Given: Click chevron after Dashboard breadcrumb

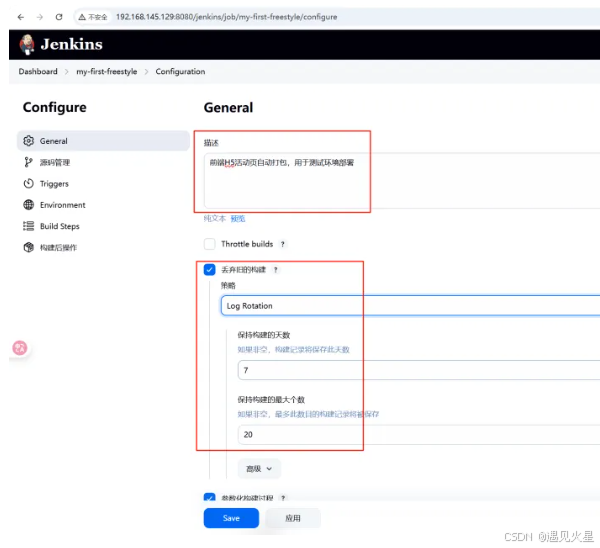Looking at the screenshot, I should click(67, 72).
